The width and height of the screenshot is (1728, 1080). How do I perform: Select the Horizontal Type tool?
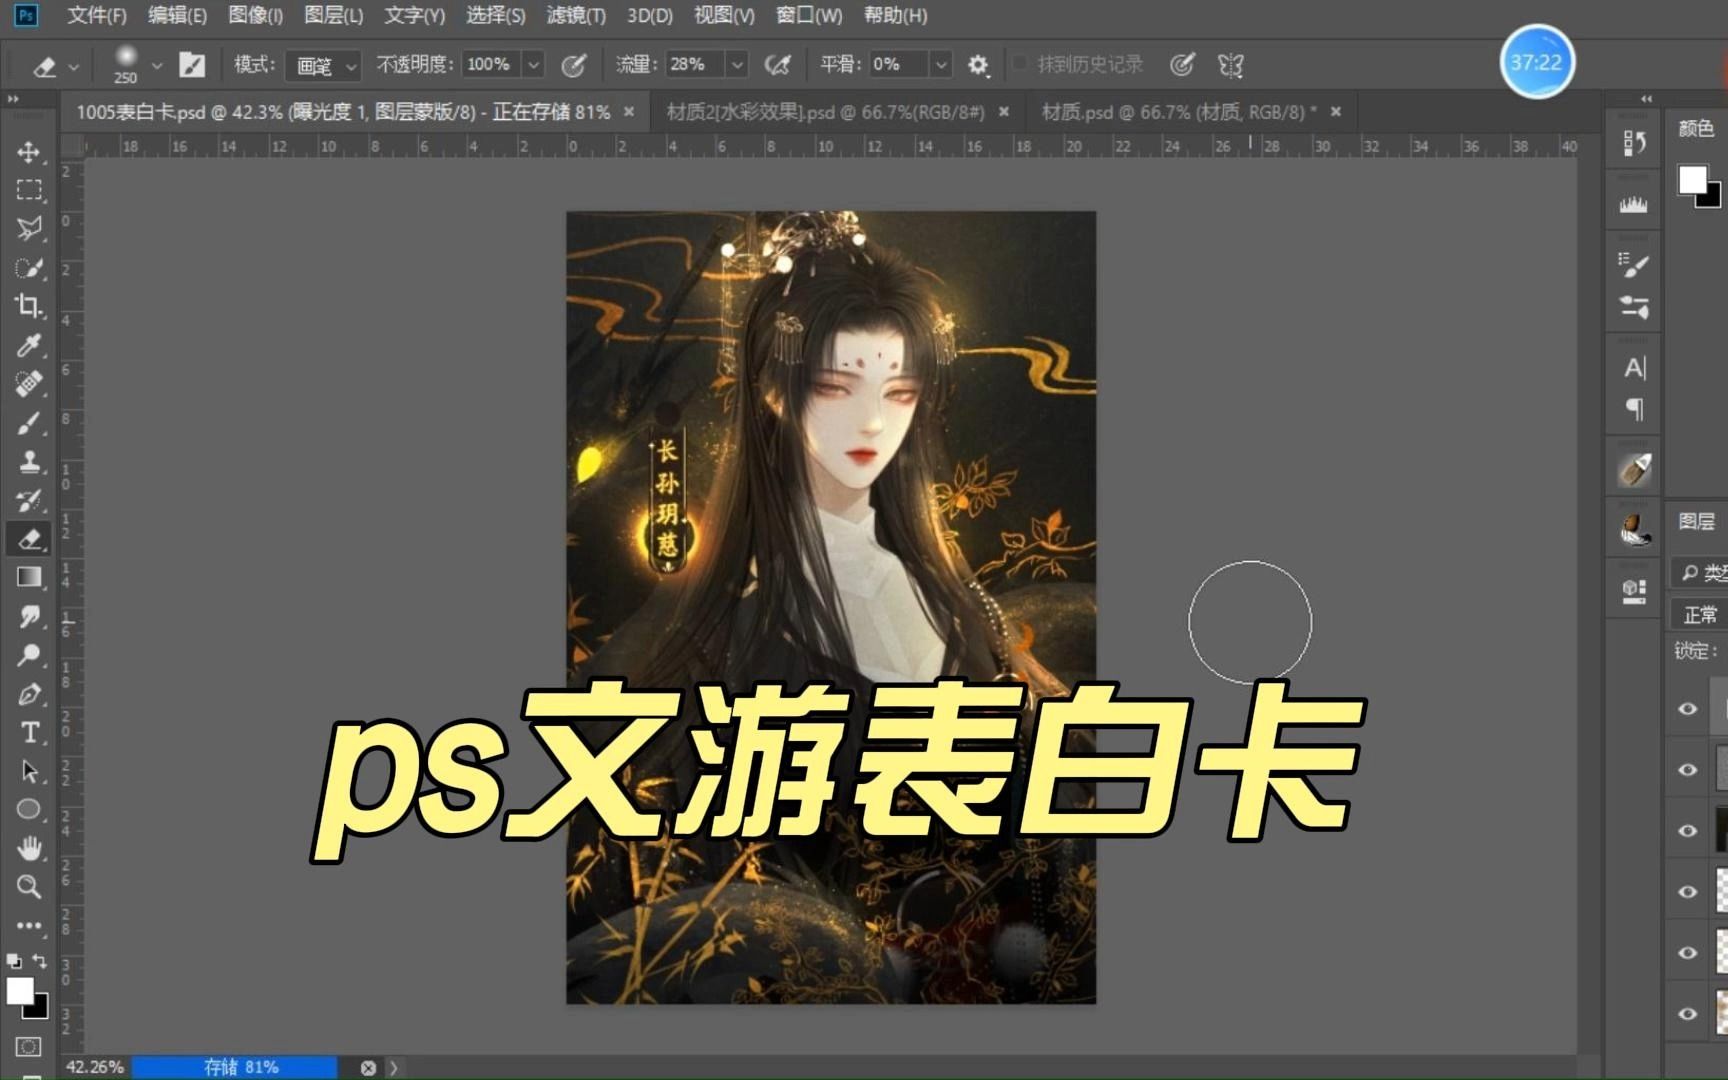(28, 732)
